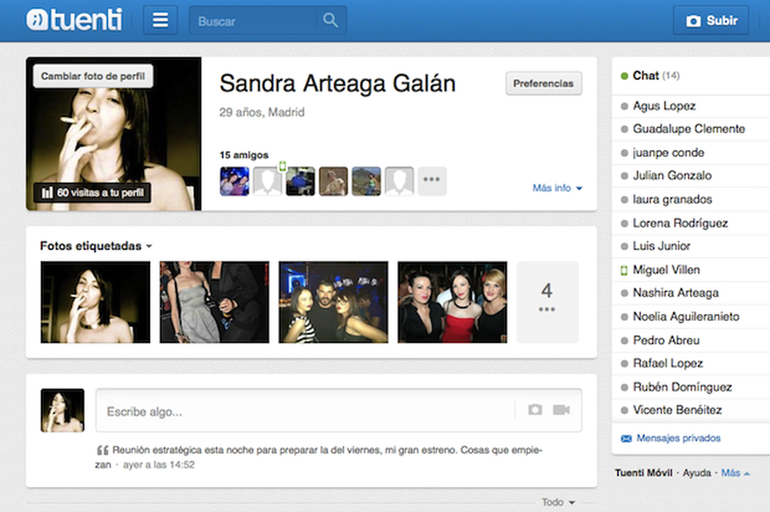The image size is (770, 512).
Task: Click the Tuenti logo
Action: [x=74, y=19]
